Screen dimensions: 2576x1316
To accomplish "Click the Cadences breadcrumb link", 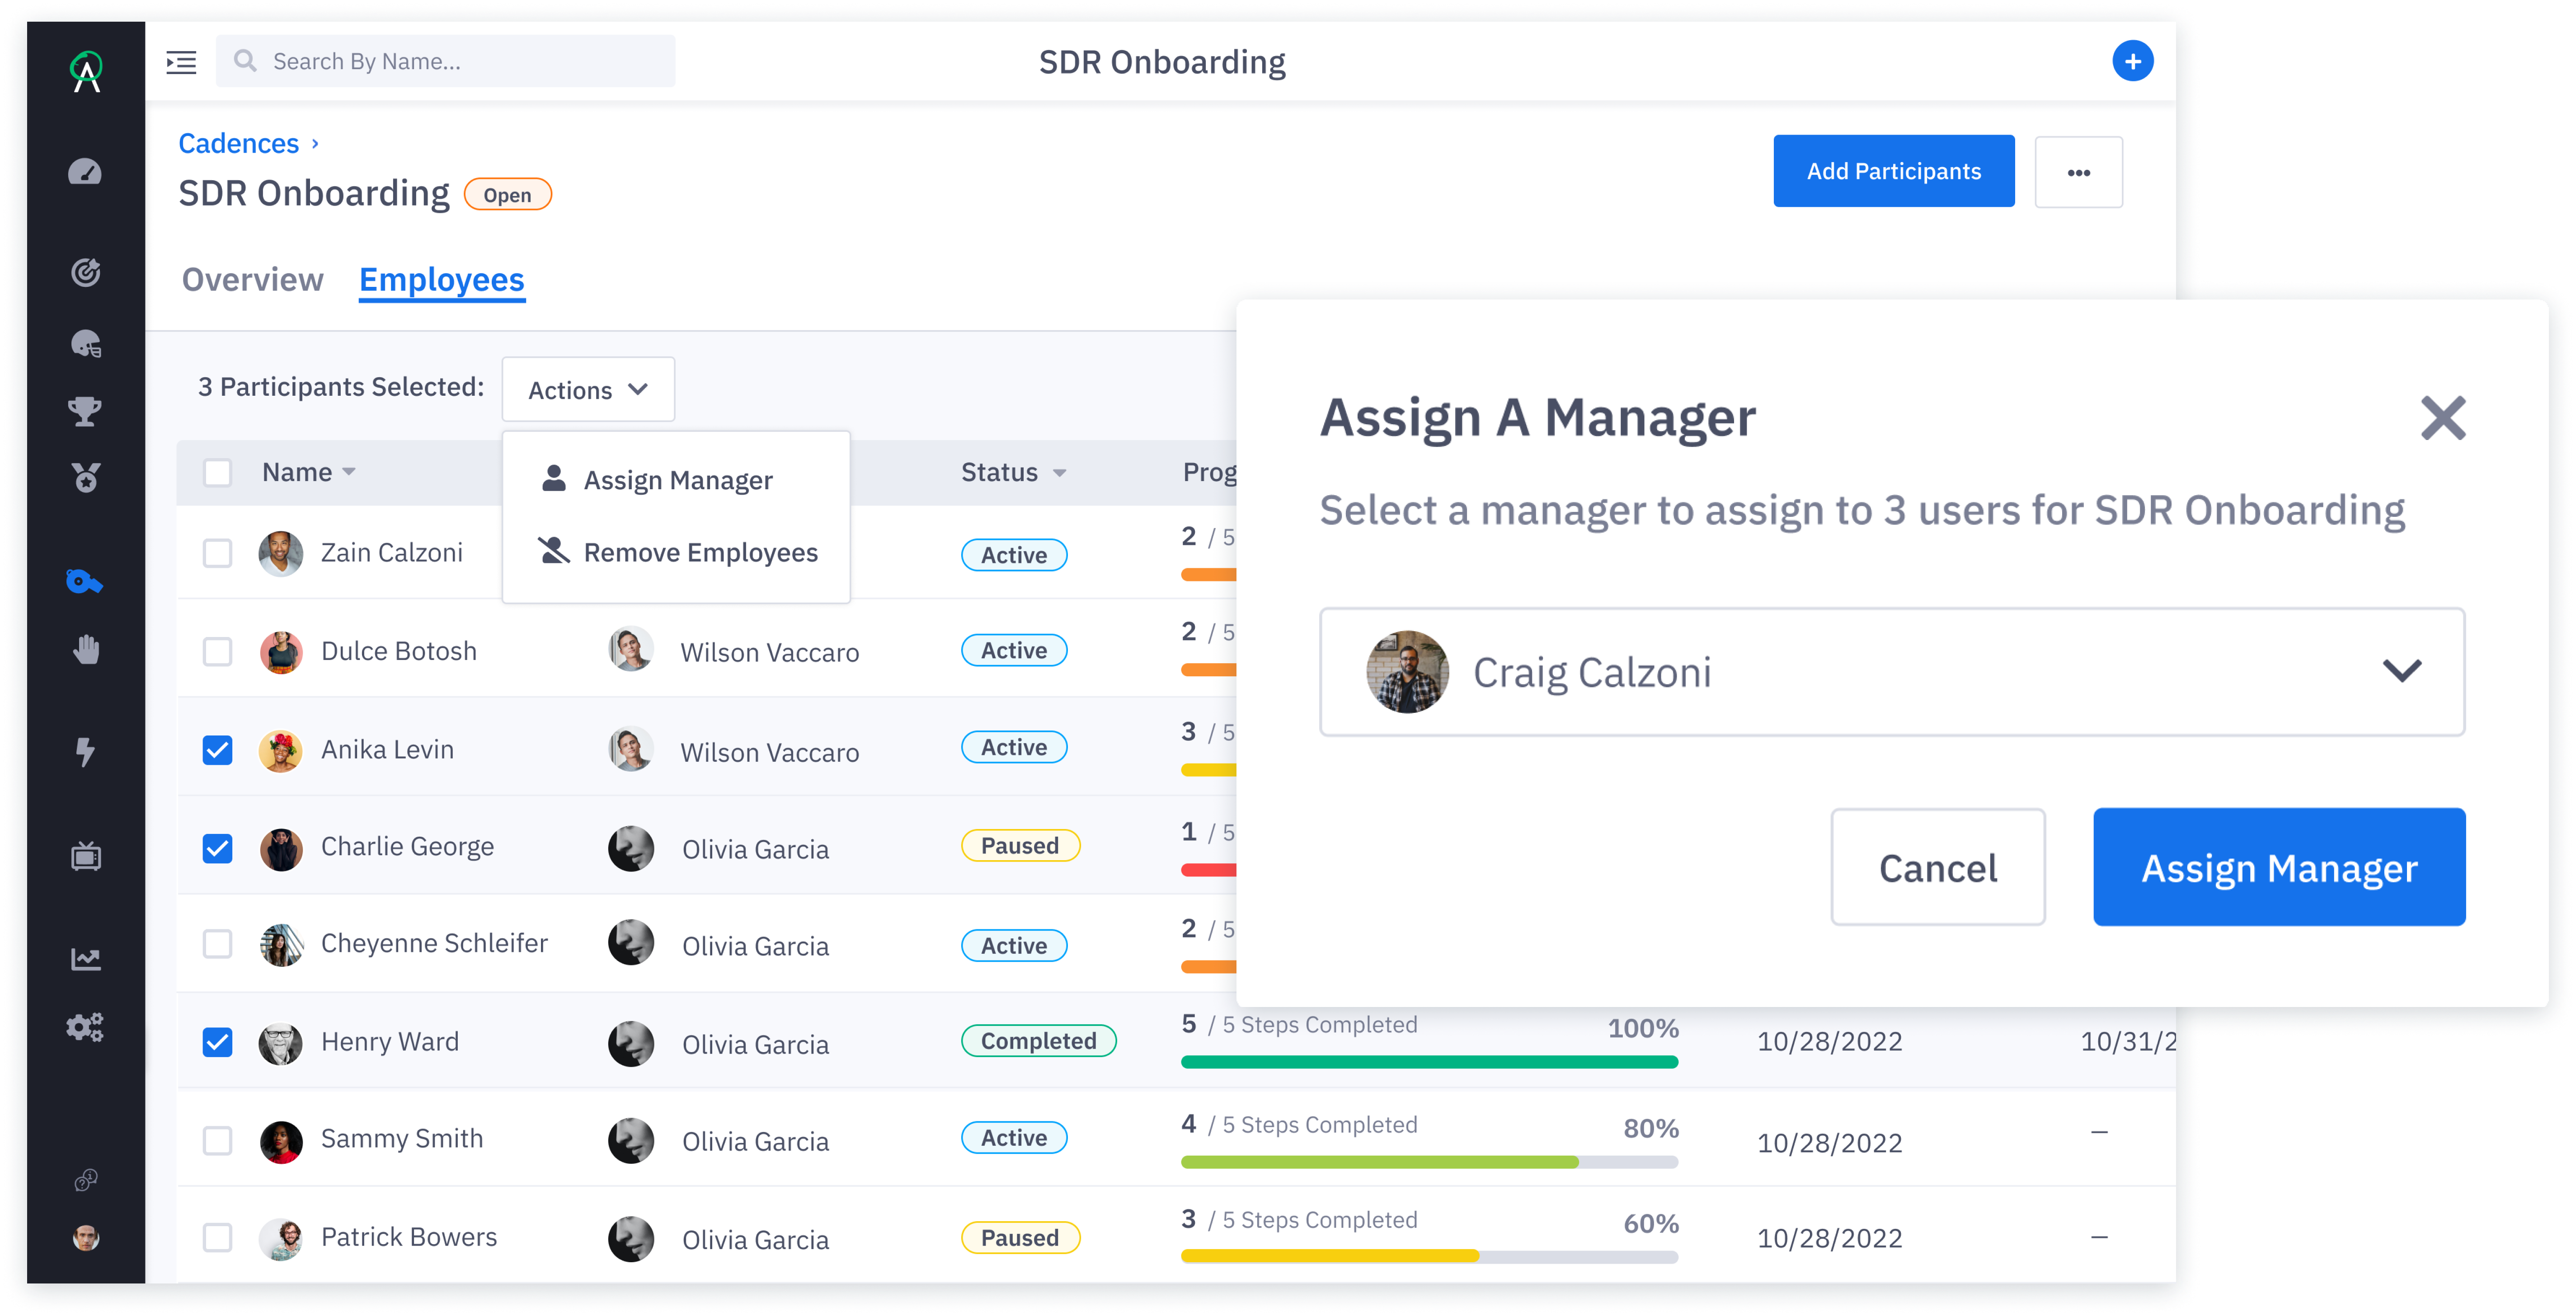I will (238, 144).
